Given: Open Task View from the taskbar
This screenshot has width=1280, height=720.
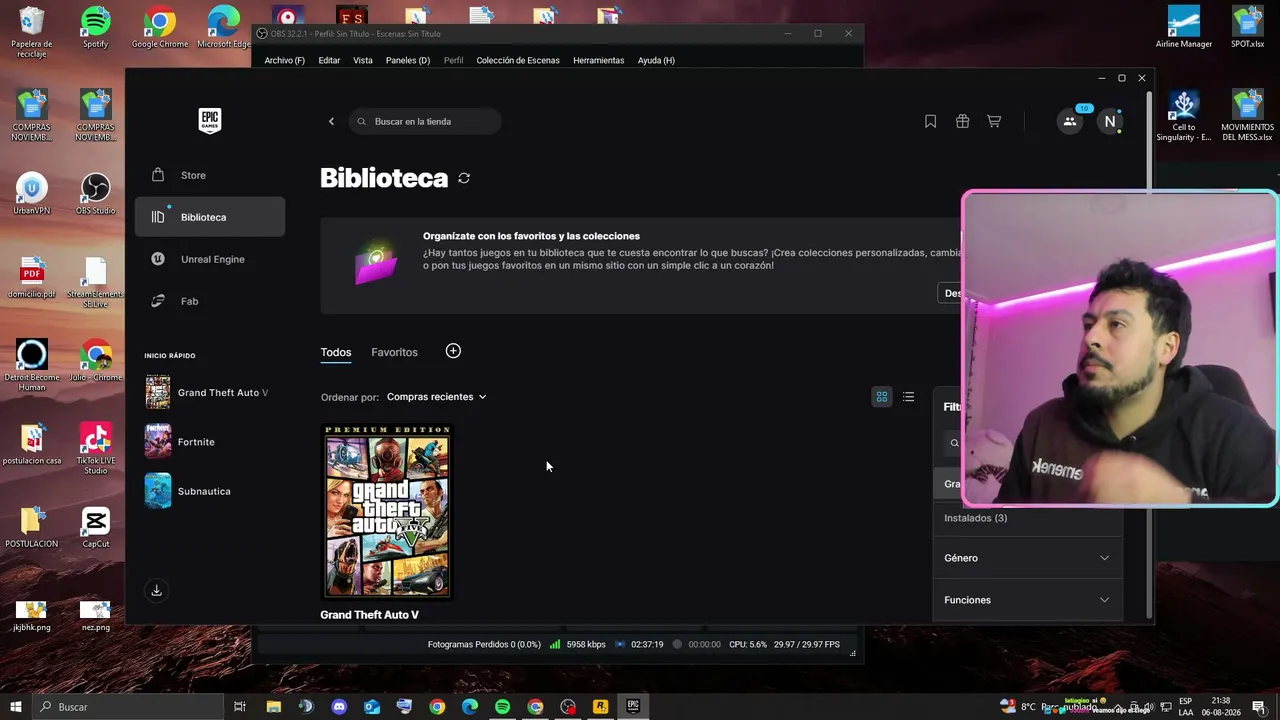Looking at the screenshot, I should (240, 707).
